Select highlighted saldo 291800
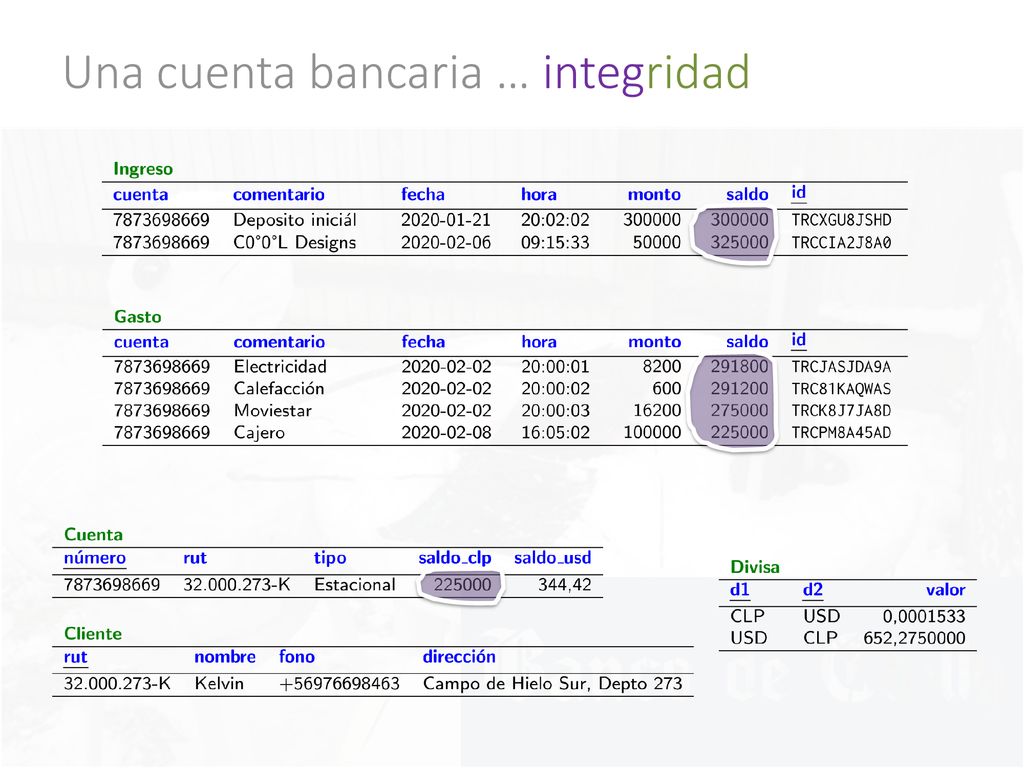This screenshot has width=1024, height=768. 739,366
